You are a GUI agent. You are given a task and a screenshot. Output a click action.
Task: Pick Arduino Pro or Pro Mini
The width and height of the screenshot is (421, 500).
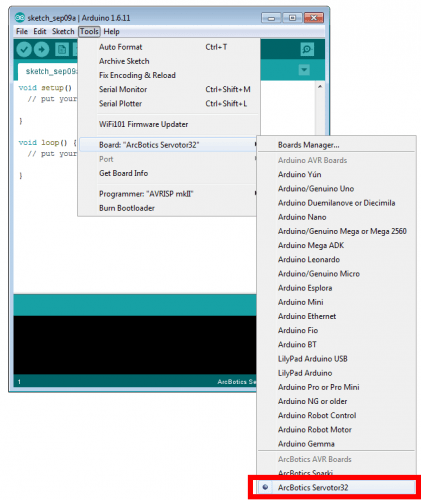pyautogui.click(x=337, y=387)
